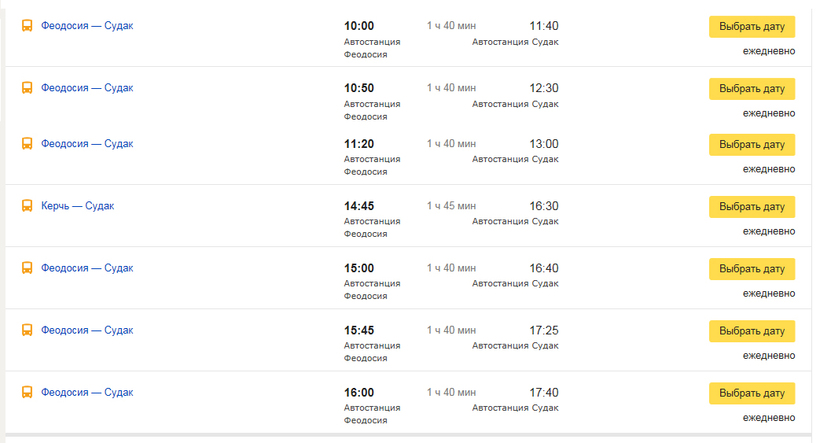
Task: Click the bus icon for the 10:50 departure
Action: click(27, 88)
